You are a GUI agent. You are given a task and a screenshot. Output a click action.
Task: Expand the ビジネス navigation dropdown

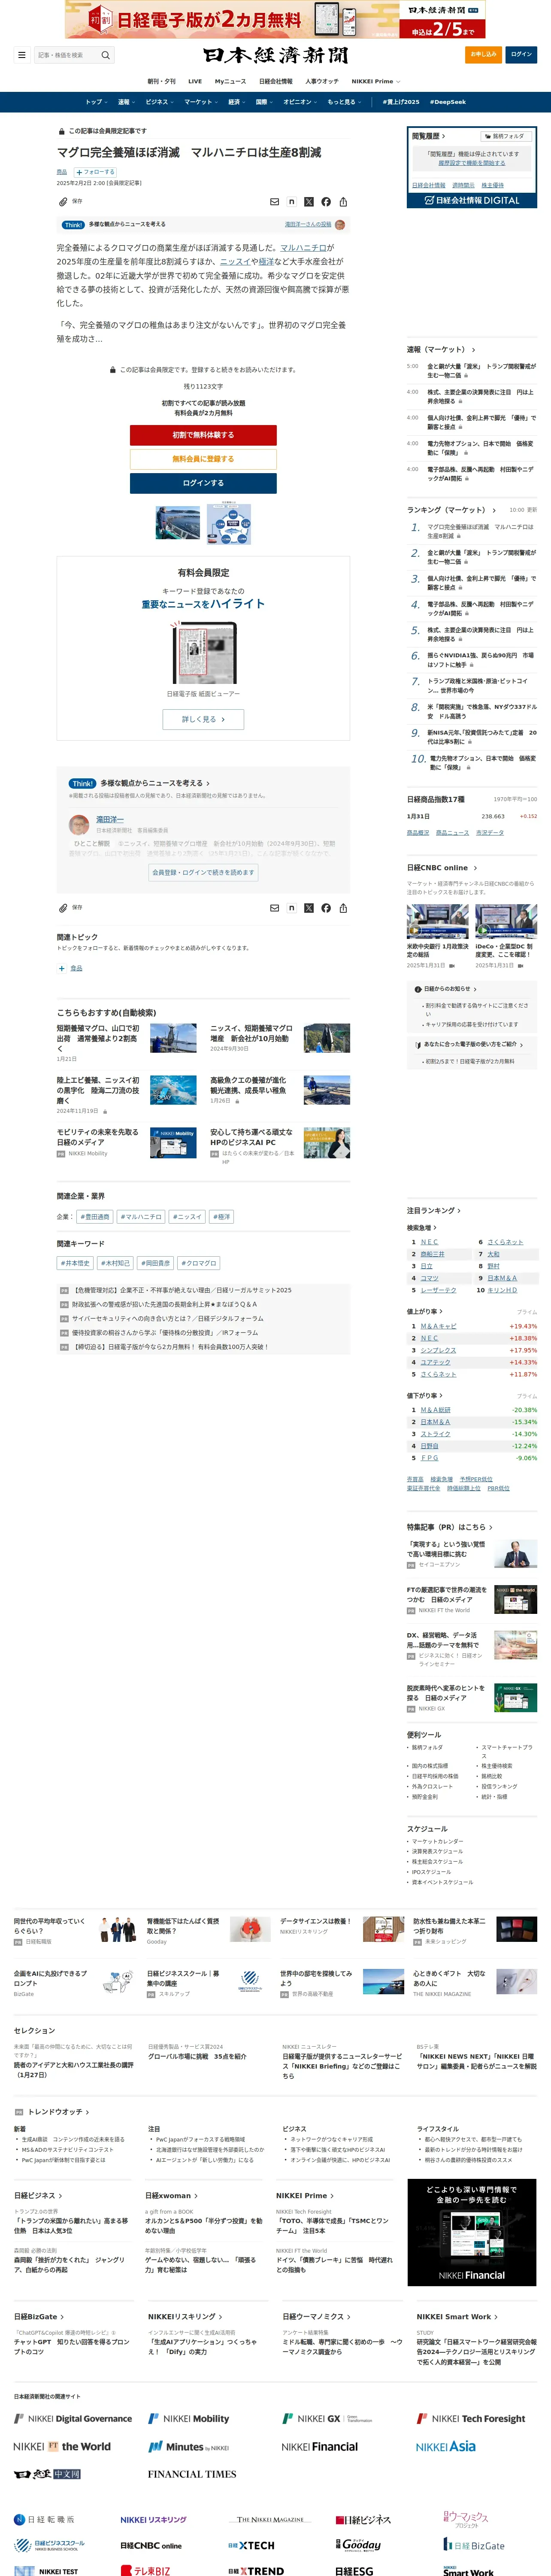pos(159,102)
